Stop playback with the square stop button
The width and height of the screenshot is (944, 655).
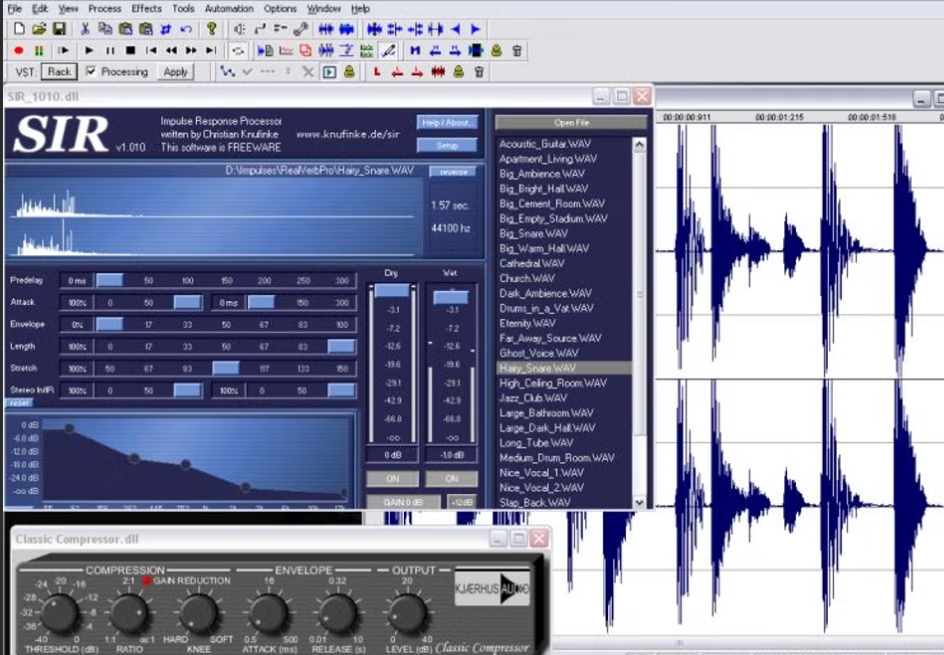(x=130, y=51)
